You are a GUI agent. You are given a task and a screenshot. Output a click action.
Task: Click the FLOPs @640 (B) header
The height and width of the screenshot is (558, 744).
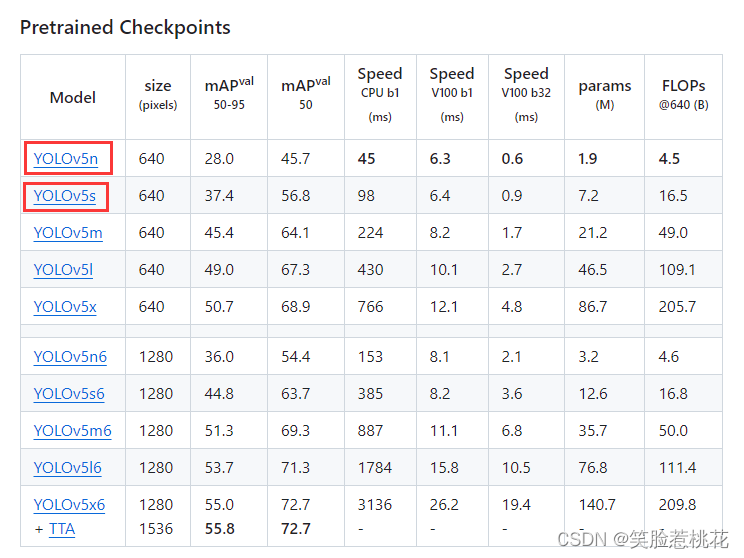tap(683, 93)
